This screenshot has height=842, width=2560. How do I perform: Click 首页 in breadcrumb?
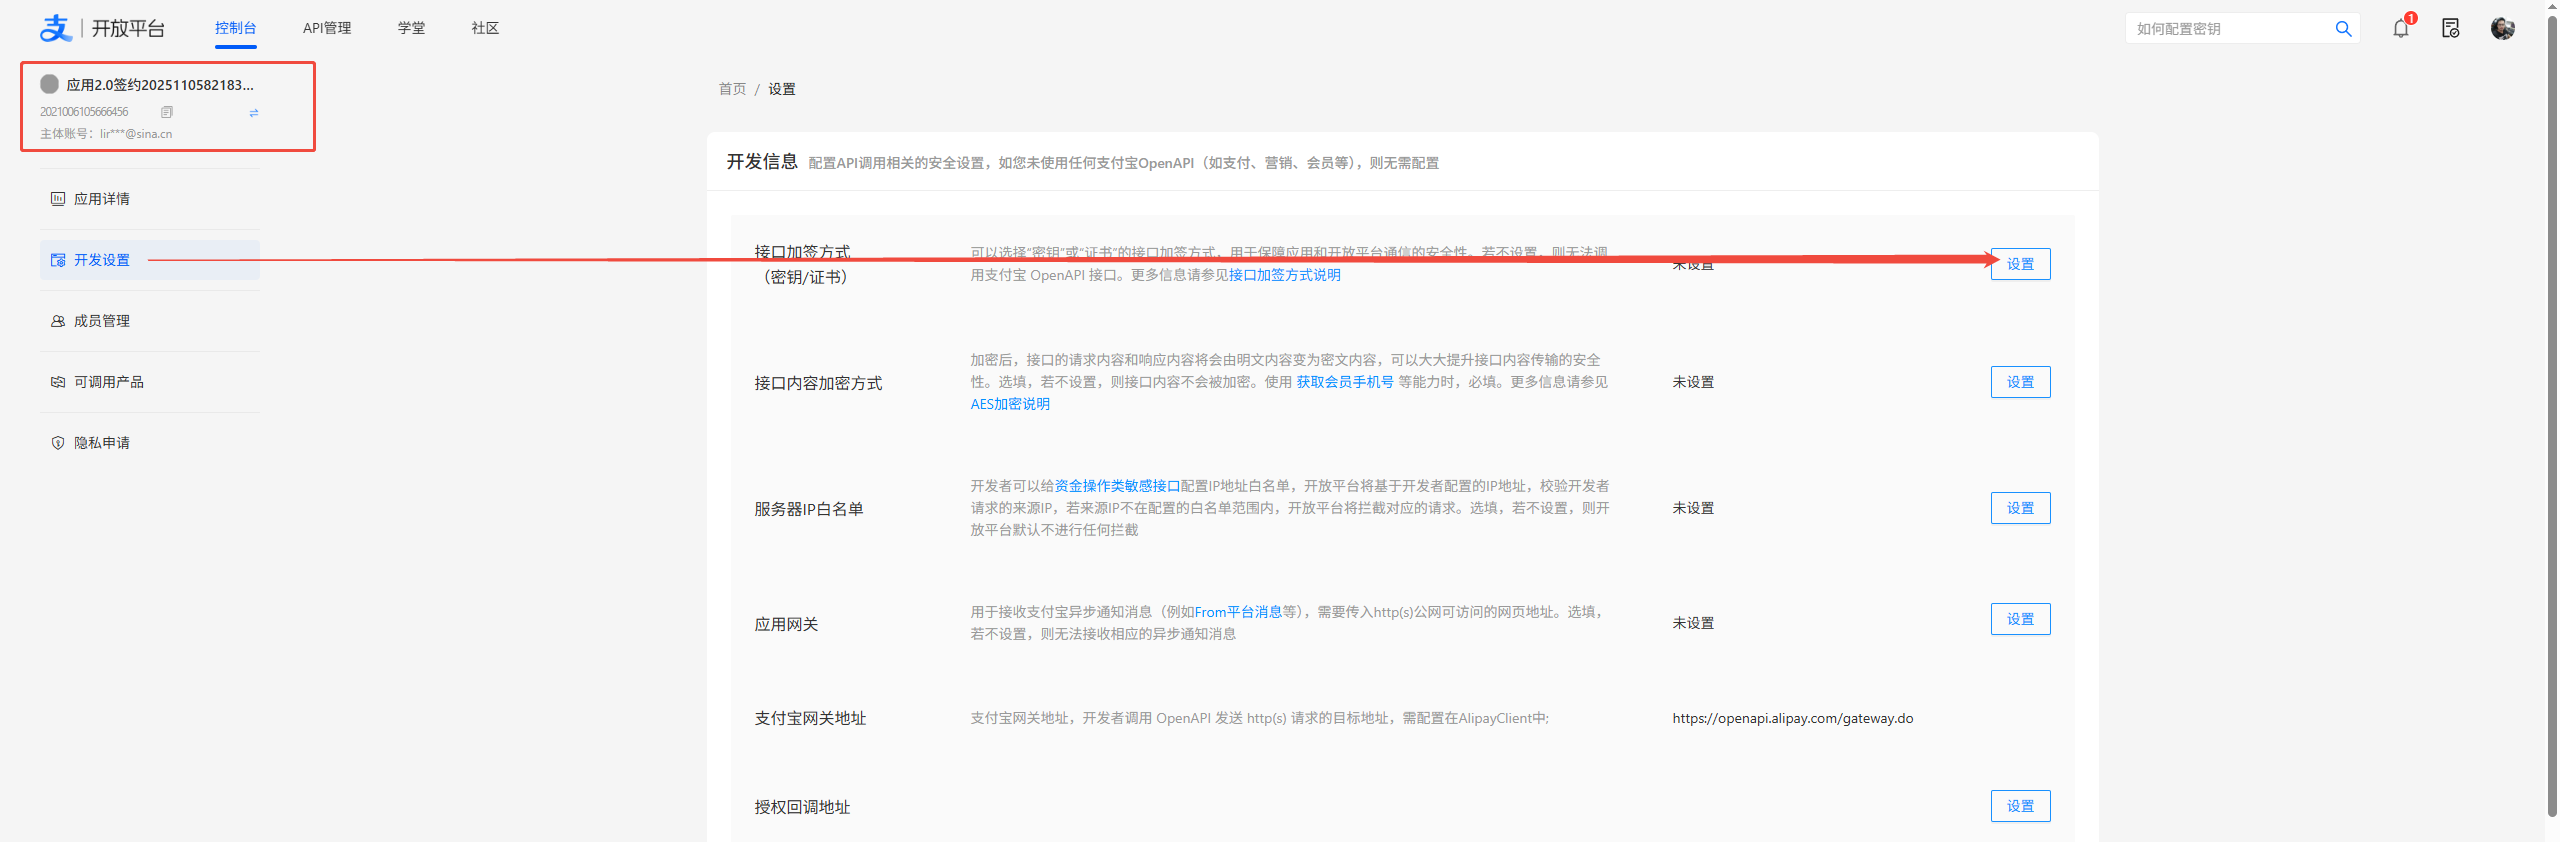pyautogui.click(x=732, y=89)
